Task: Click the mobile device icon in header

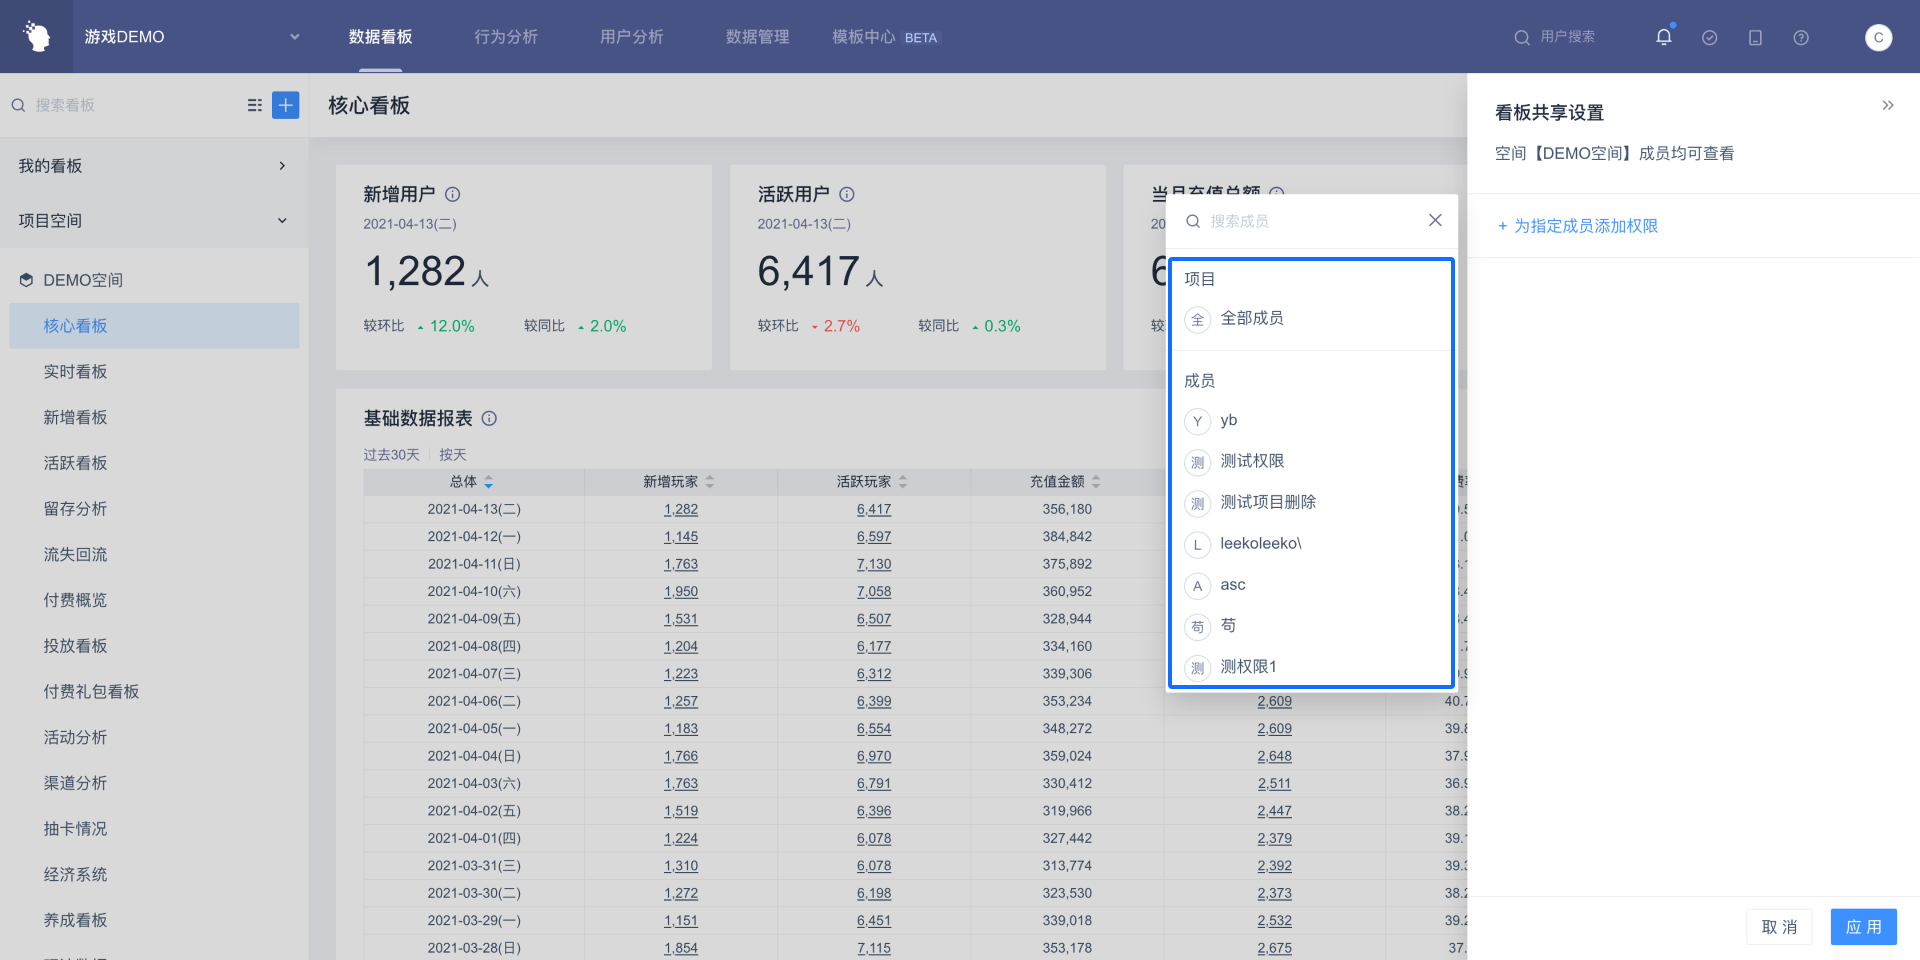Action: pos(1754,37)
